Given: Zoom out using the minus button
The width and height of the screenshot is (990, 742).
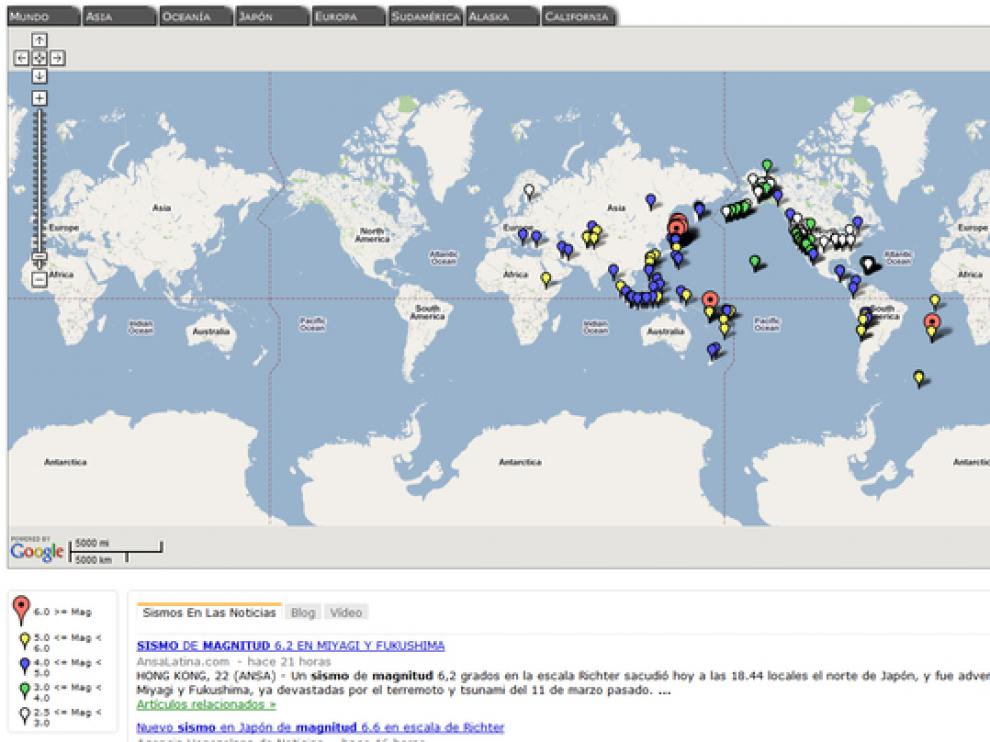Looking at the screenshot, I should (x=39, y=278).
